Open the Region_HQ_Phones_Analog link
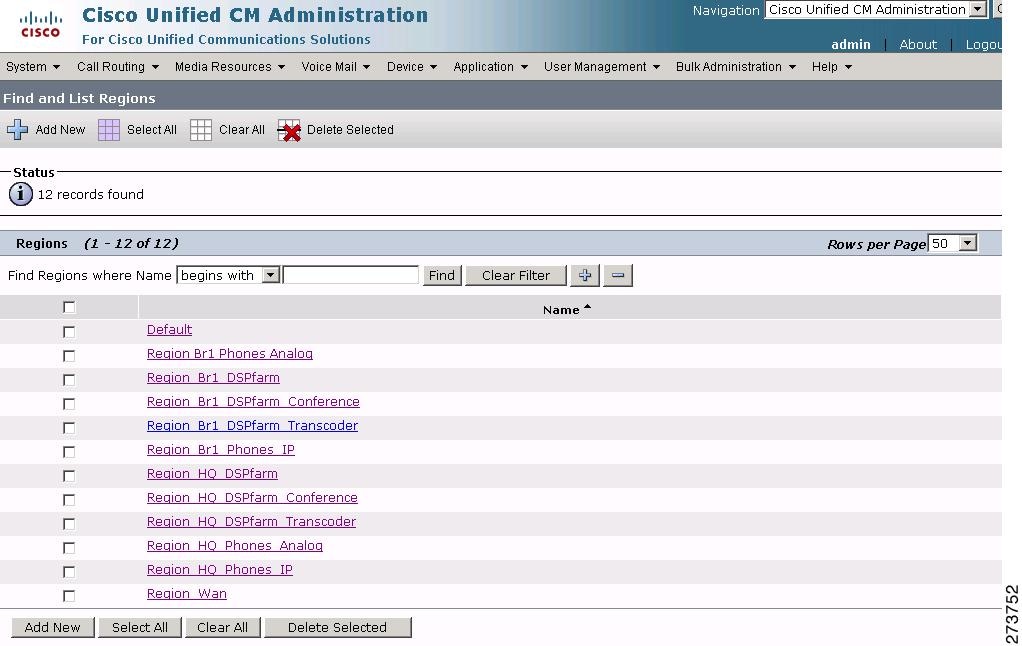 click(x=235, y=546)
